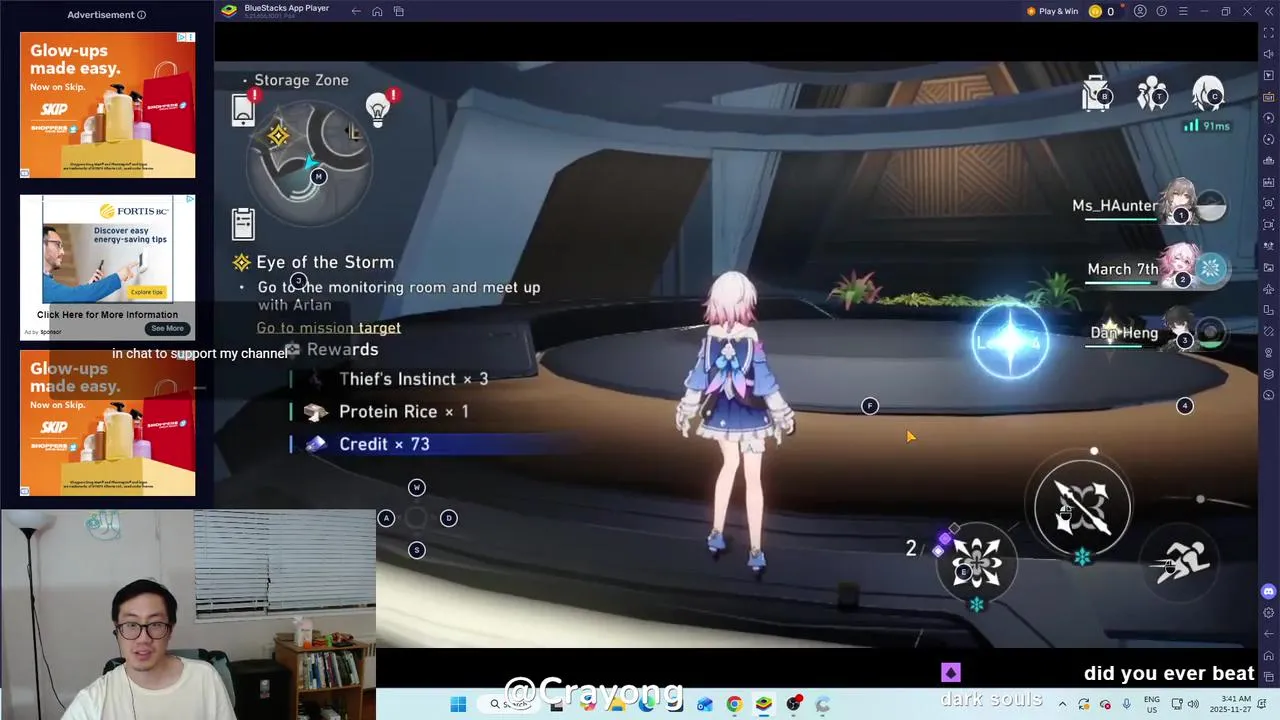Click the Thief's Instinct × 3 reward
The width and height of the screenshot is (1280, 720).
pyautogui.click(x=413, y=379)
